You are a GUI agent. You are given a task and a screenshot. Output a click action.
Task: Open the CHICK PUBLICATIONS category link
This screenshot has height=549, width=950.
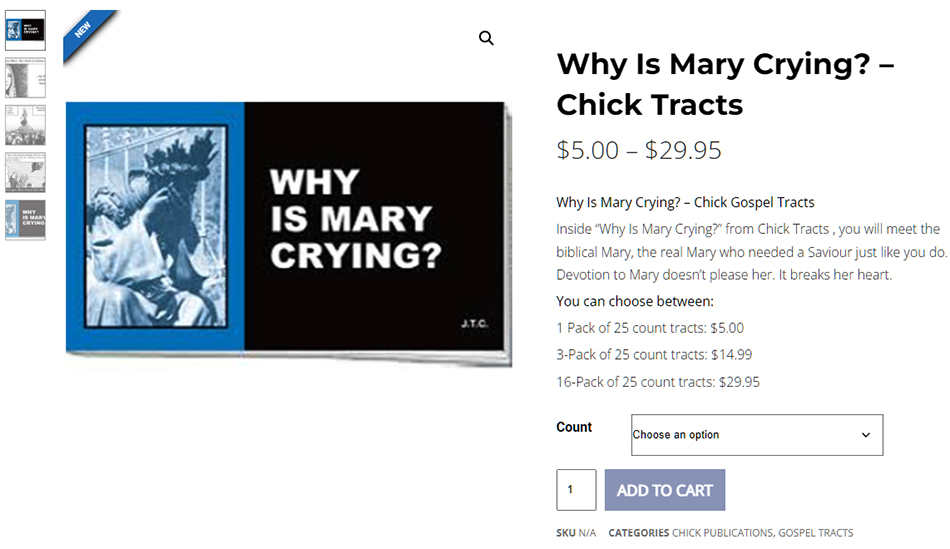click(x=722, y=533)
